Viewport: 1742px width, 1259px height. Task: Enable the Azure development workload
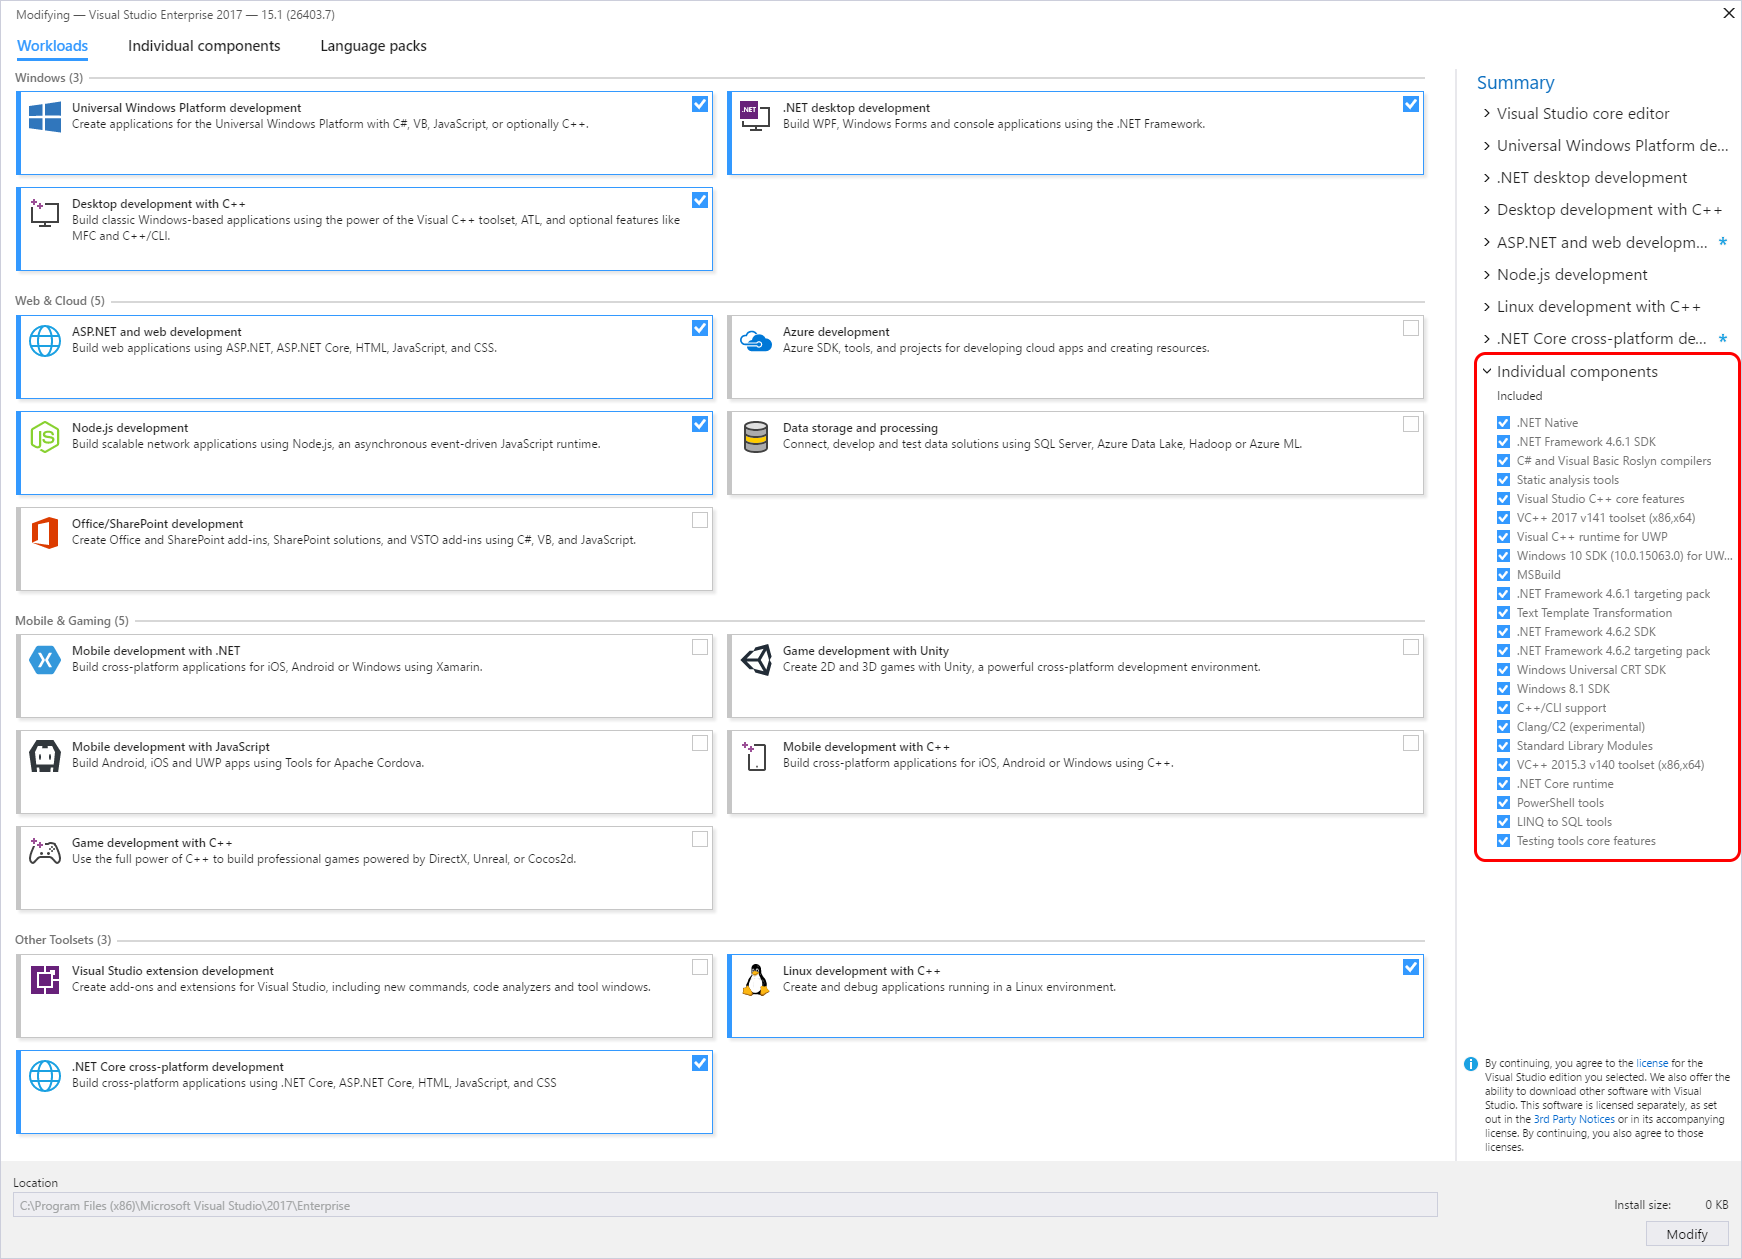[1411, 328]
